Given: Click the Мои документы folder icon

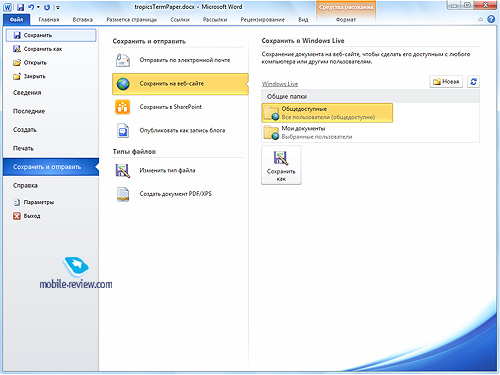Looking at the screenshot, I should (x=271, y=132).
